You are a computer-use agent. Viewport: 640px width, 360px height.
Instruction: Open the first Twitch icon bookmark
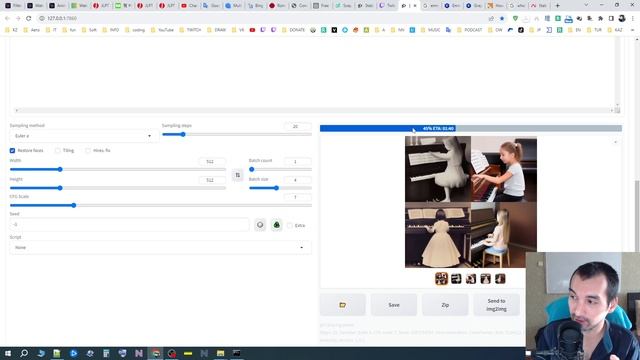(x=263, y=30)
